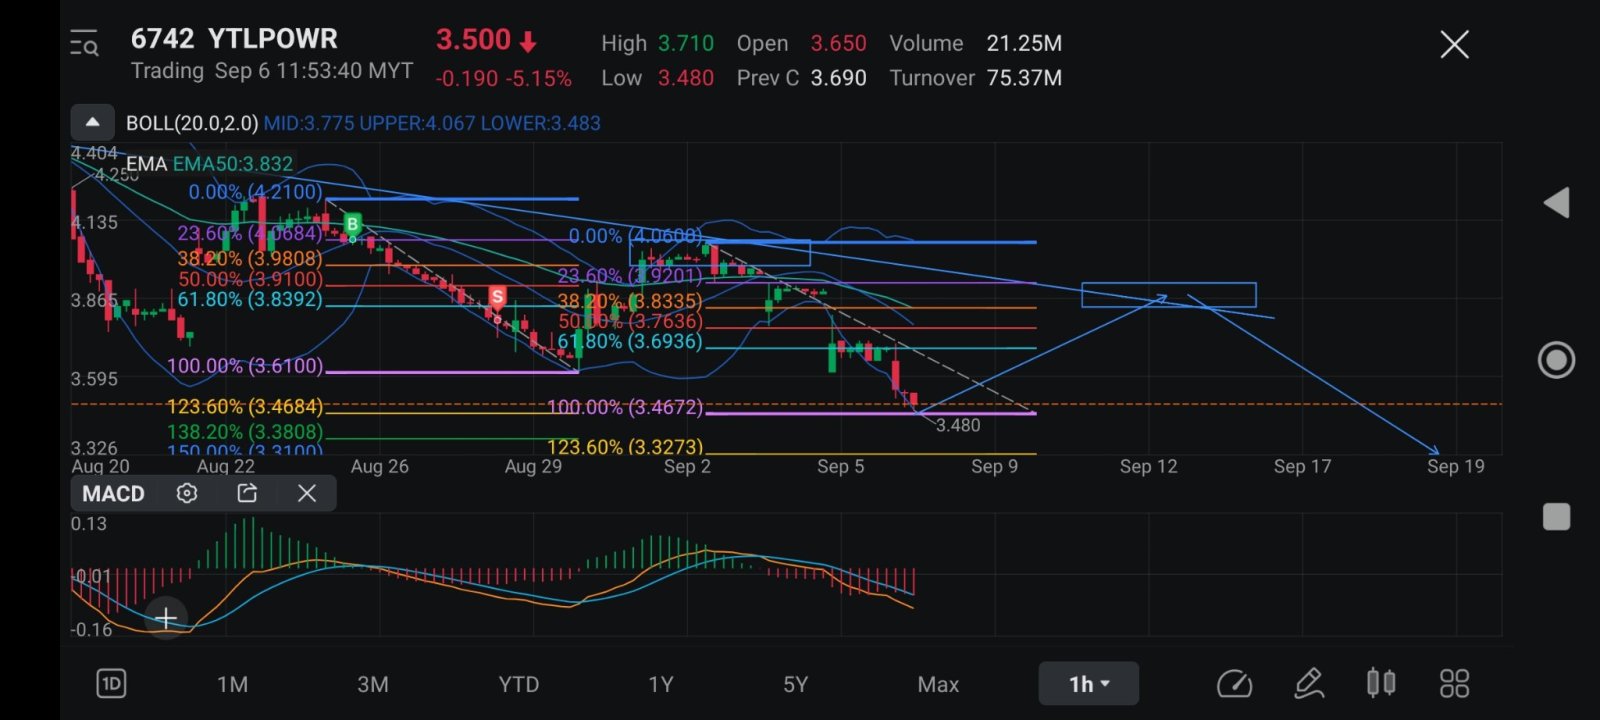This screenshot has width=1600, height=720.
Task: Select the 1M time range
Action: (x=232, y=684)
